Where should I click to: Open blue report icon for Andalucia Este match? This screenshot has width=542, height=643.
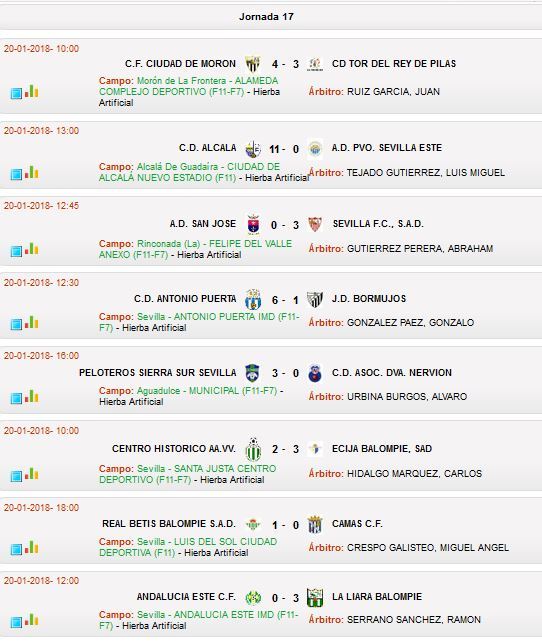(16, 622)
